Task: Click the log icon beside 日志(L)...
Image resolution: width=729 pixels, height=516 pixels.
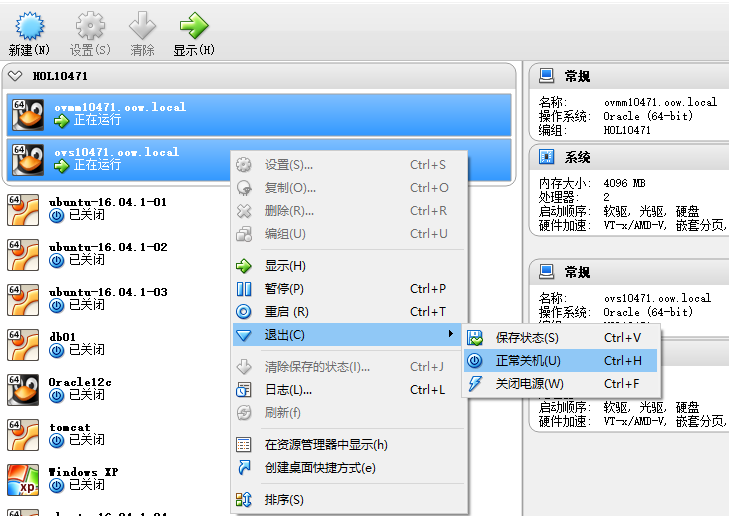Action: coord(244,390)
